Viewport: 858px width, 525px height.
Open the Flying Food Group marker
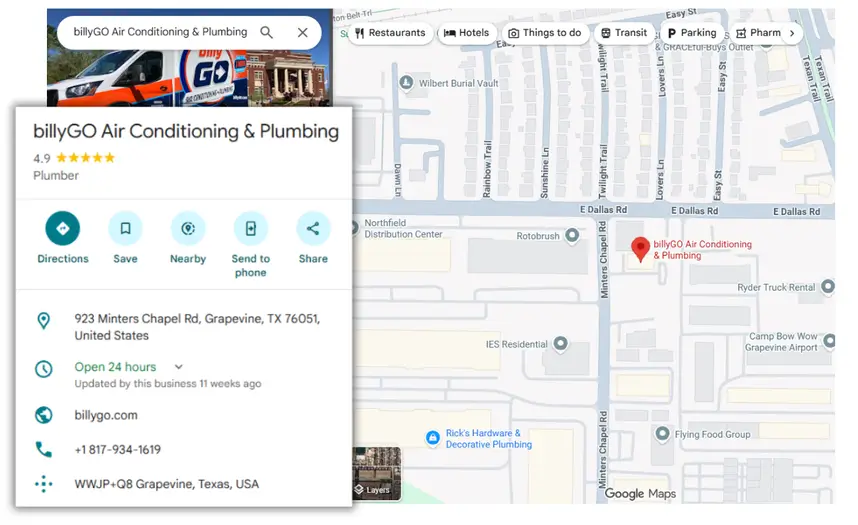(662, 434)
